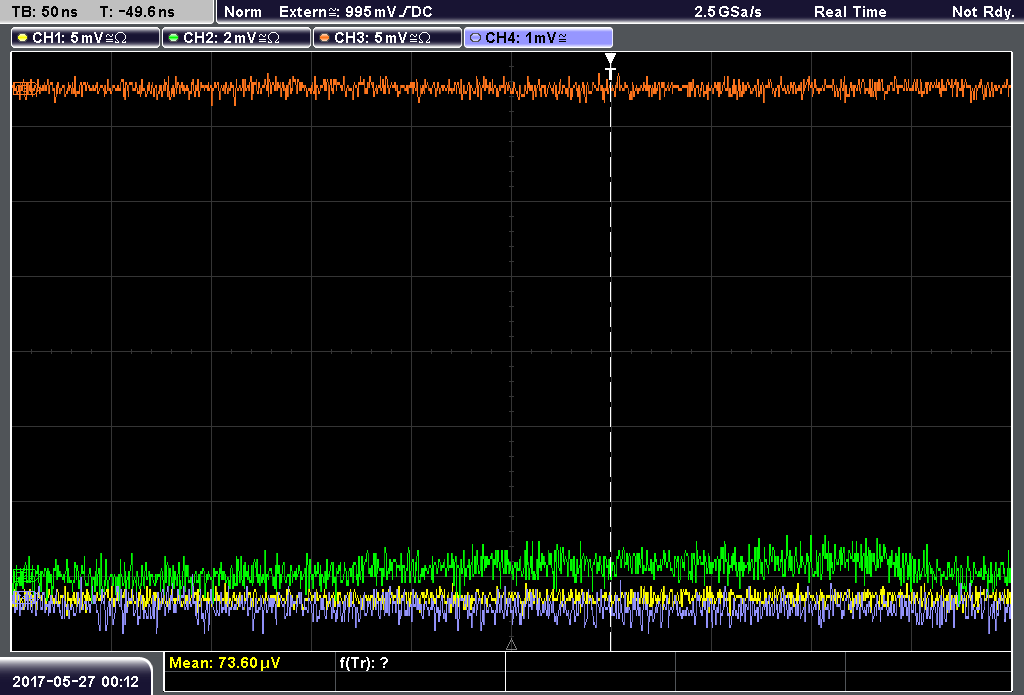Click the green CH2 ground level marker
Image resolution: width=1024 pixels, height=695 pixels.
tap(24, 575)
